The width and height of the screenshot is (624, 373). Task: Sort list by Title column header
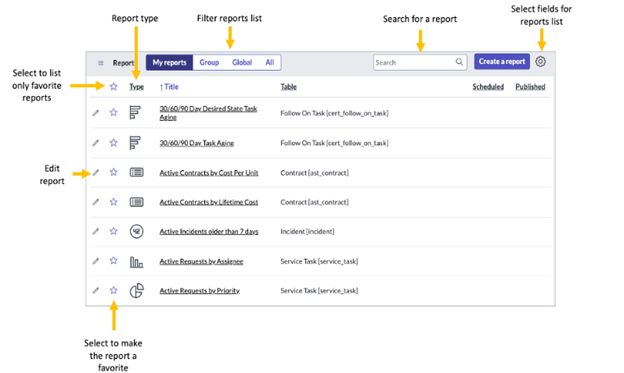tap(169, 87)
